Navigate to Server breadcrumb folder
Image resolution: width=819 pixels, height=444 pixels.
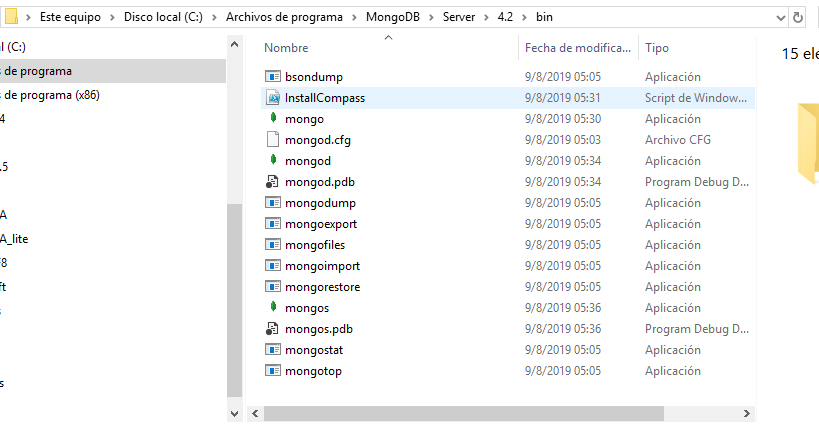click(459, 17)
